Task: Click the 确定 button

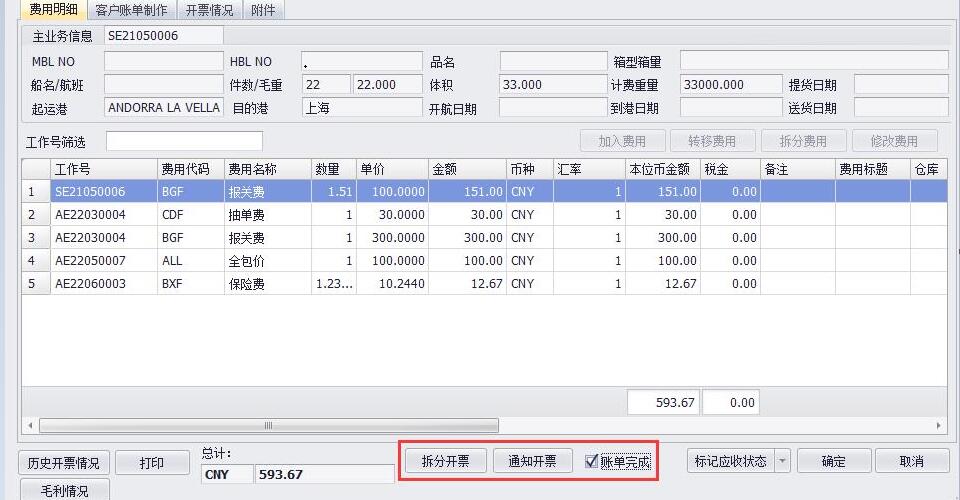Action: (833, 461)
